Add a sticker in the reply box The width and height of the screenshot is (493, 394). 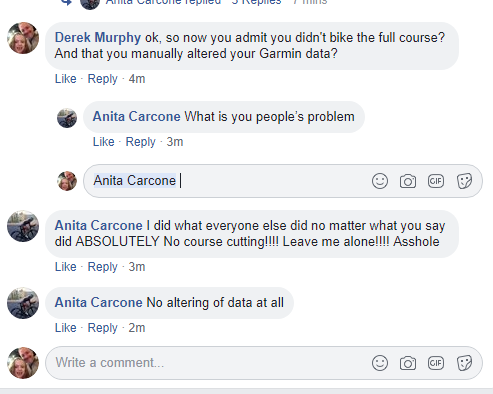click(x=464, y=181)
